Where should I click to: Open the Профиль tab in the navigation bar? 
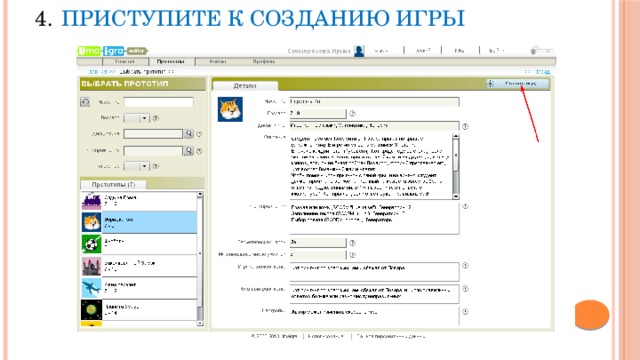264,62
